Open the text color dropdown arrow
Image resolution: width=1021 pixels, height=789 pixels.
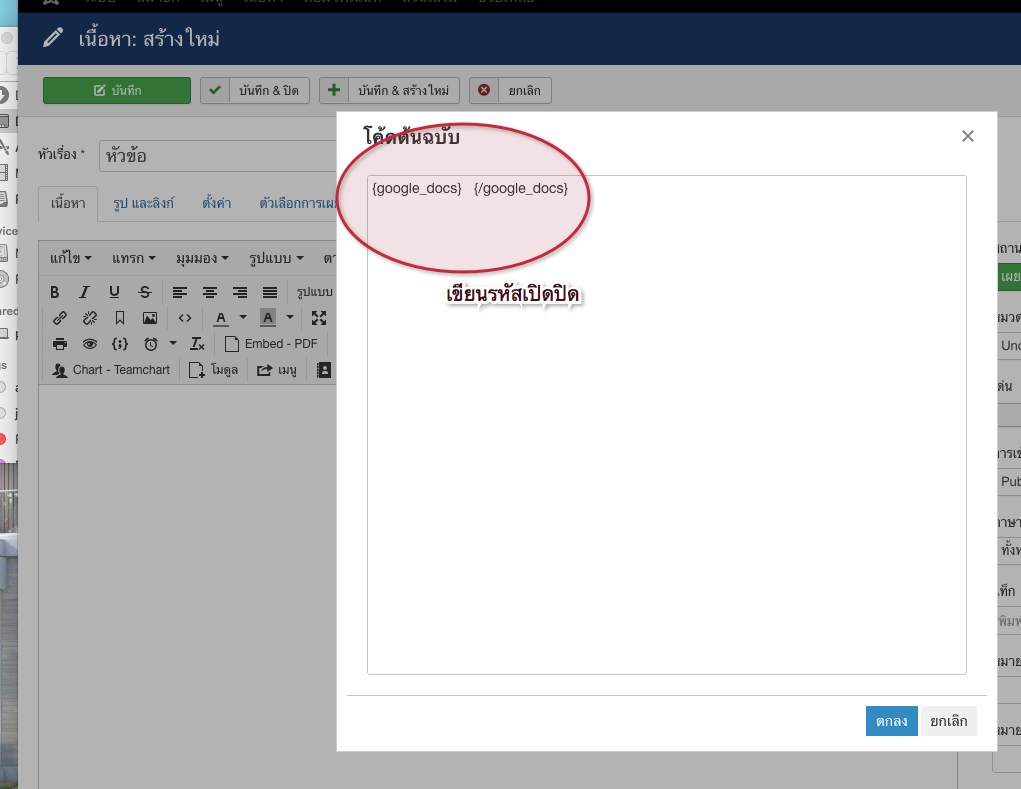pyautogui.click(x=243, y=318)
